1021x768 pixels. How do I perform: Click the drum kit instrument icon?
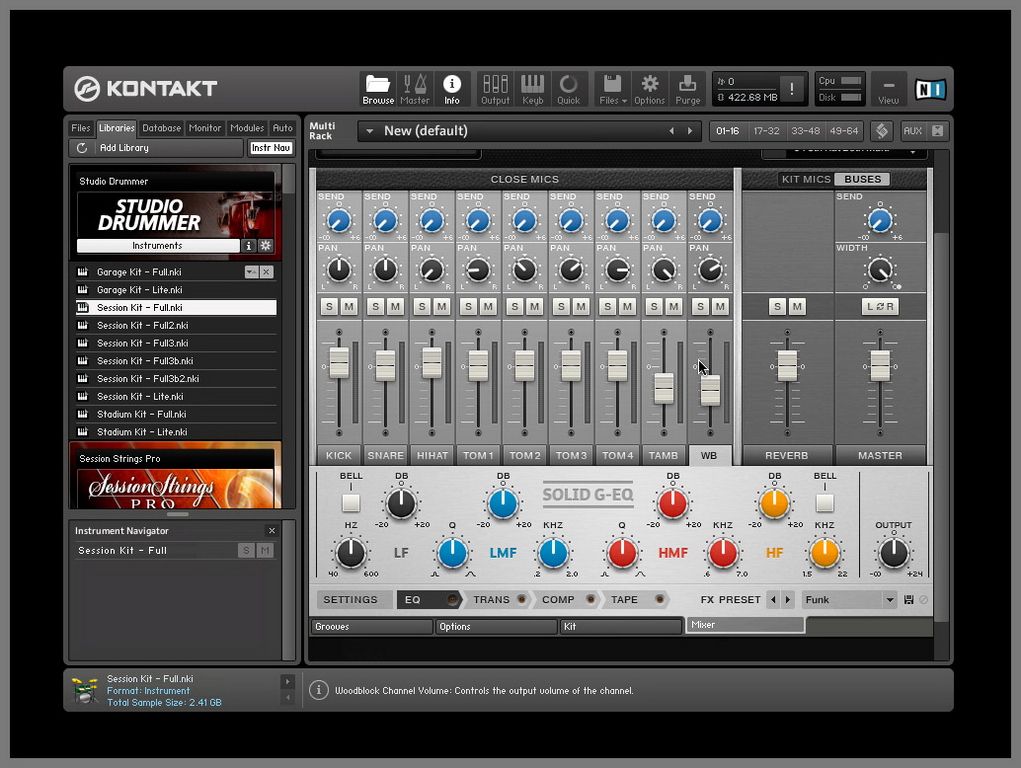(x=85, y=690)
